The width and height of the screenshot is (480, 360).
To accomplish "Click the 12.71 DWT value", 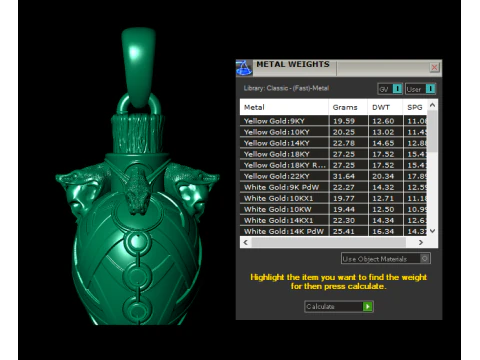I will [x=383, y=198].
